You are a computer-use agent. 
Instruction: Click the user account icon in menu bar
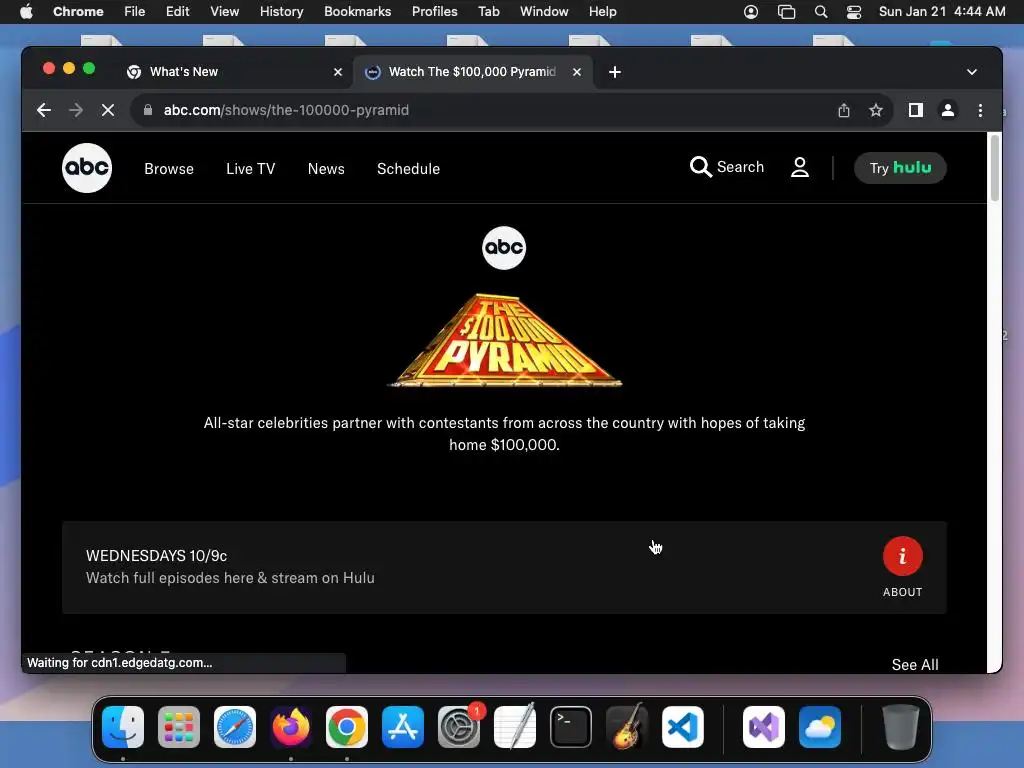[751, 12]
